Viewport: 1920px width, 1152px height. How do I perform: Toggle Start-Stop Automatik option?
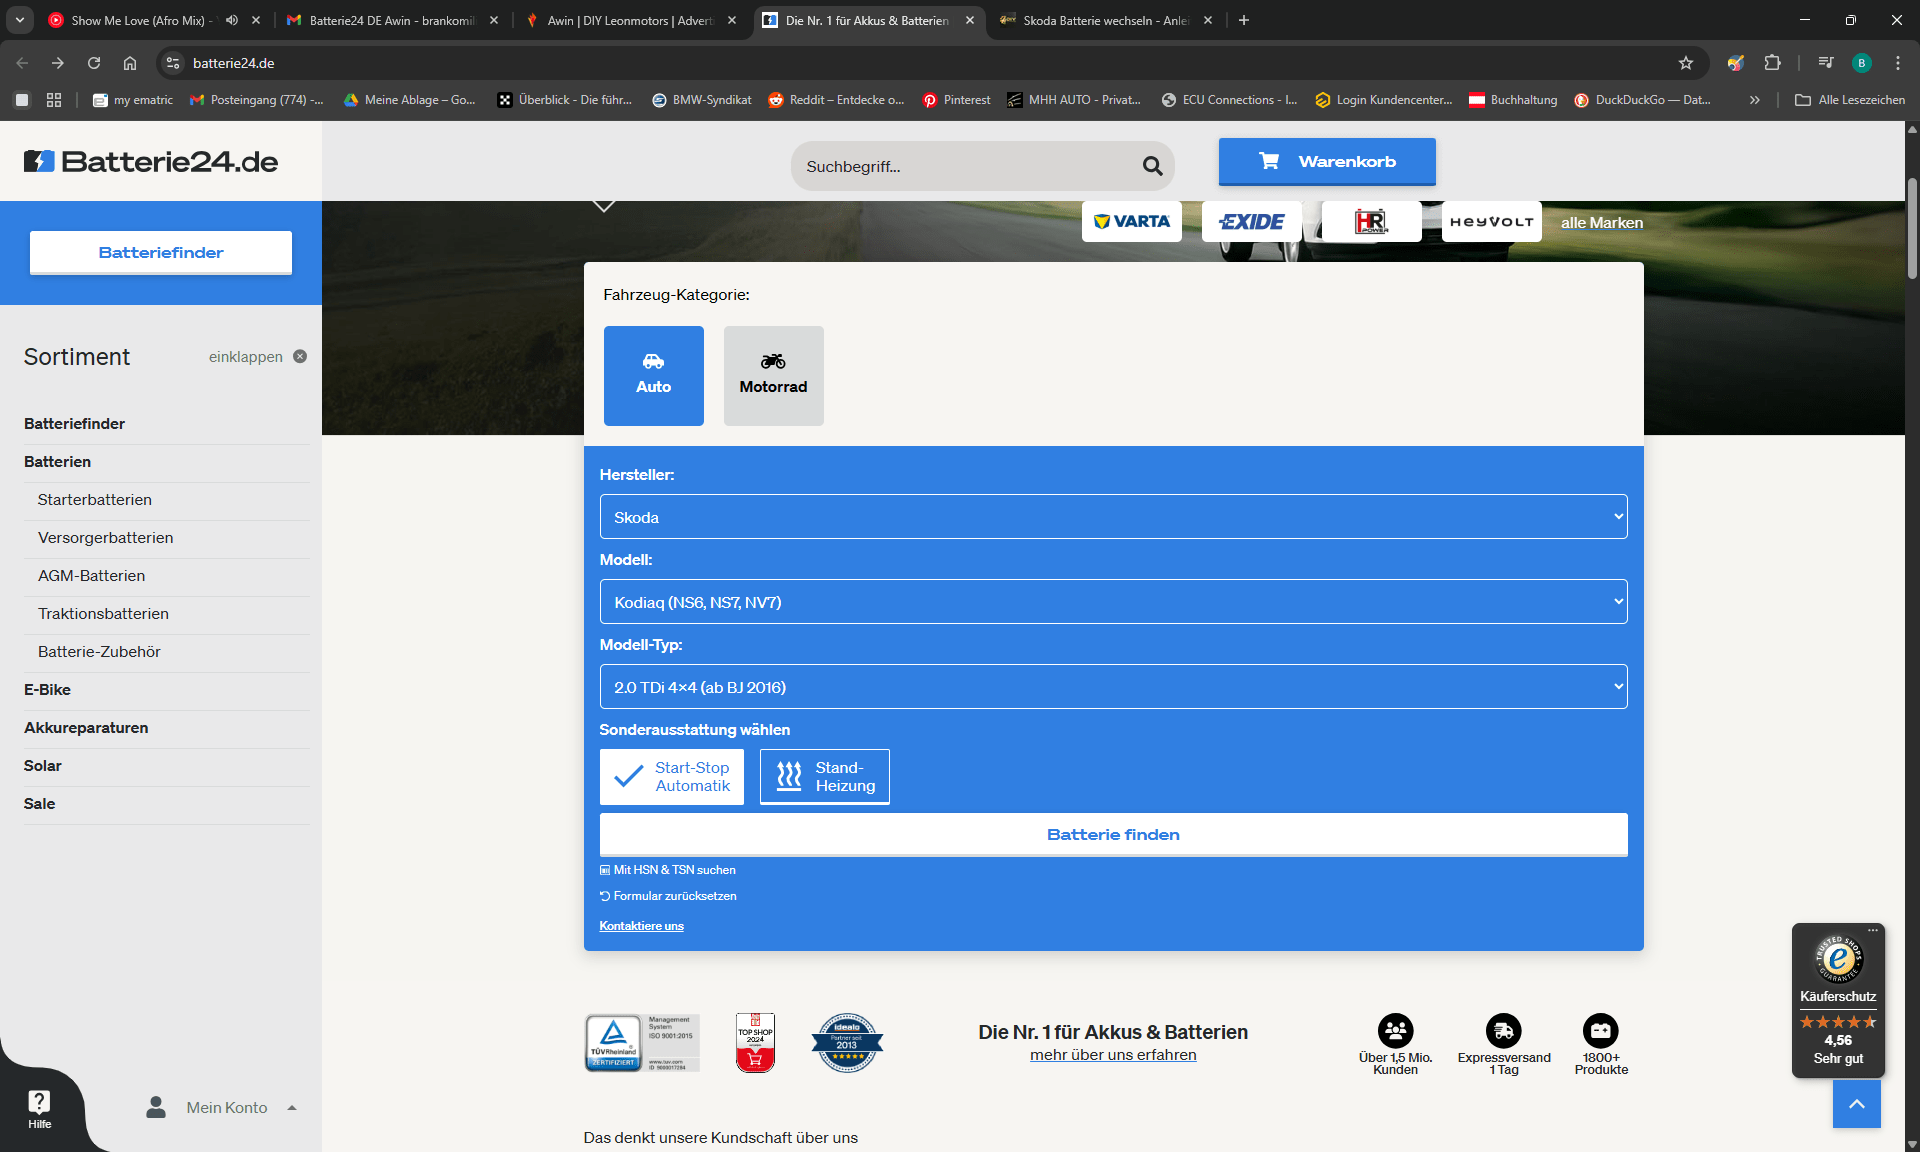pyautogui.click(x=672, y=776)
